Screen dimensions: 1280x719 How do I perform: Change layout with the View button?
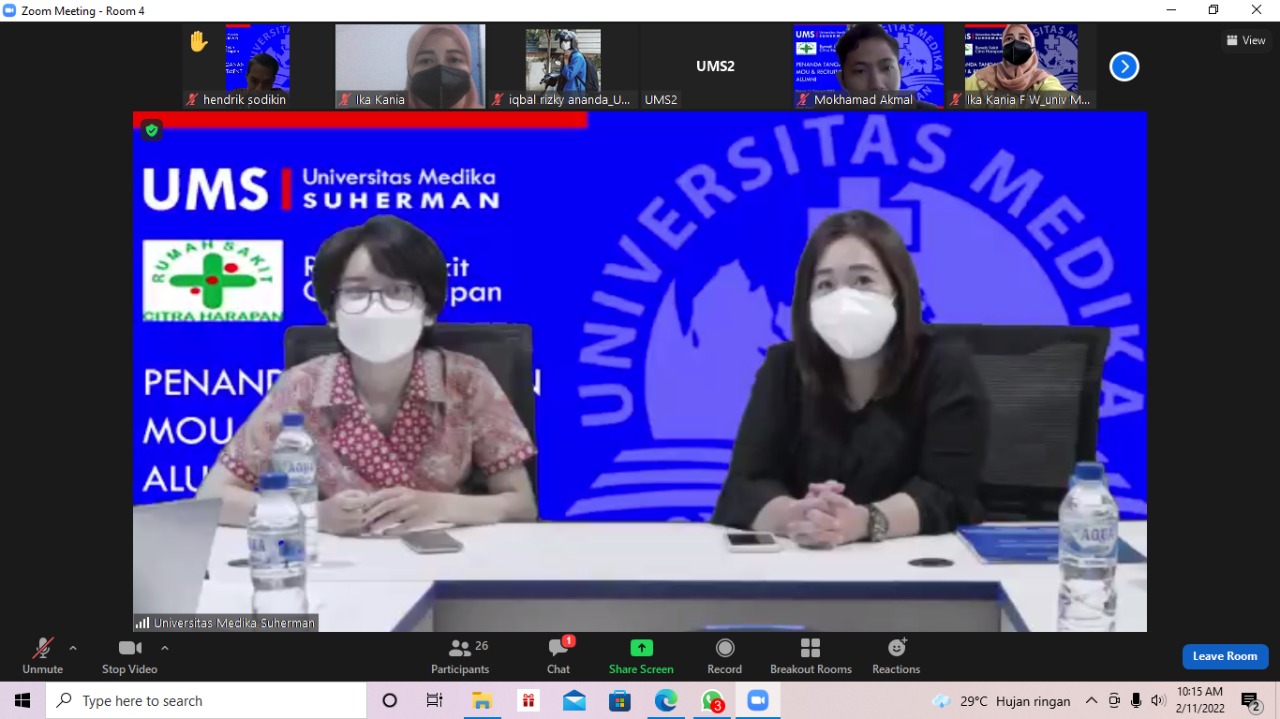[x=1246, y=41]
